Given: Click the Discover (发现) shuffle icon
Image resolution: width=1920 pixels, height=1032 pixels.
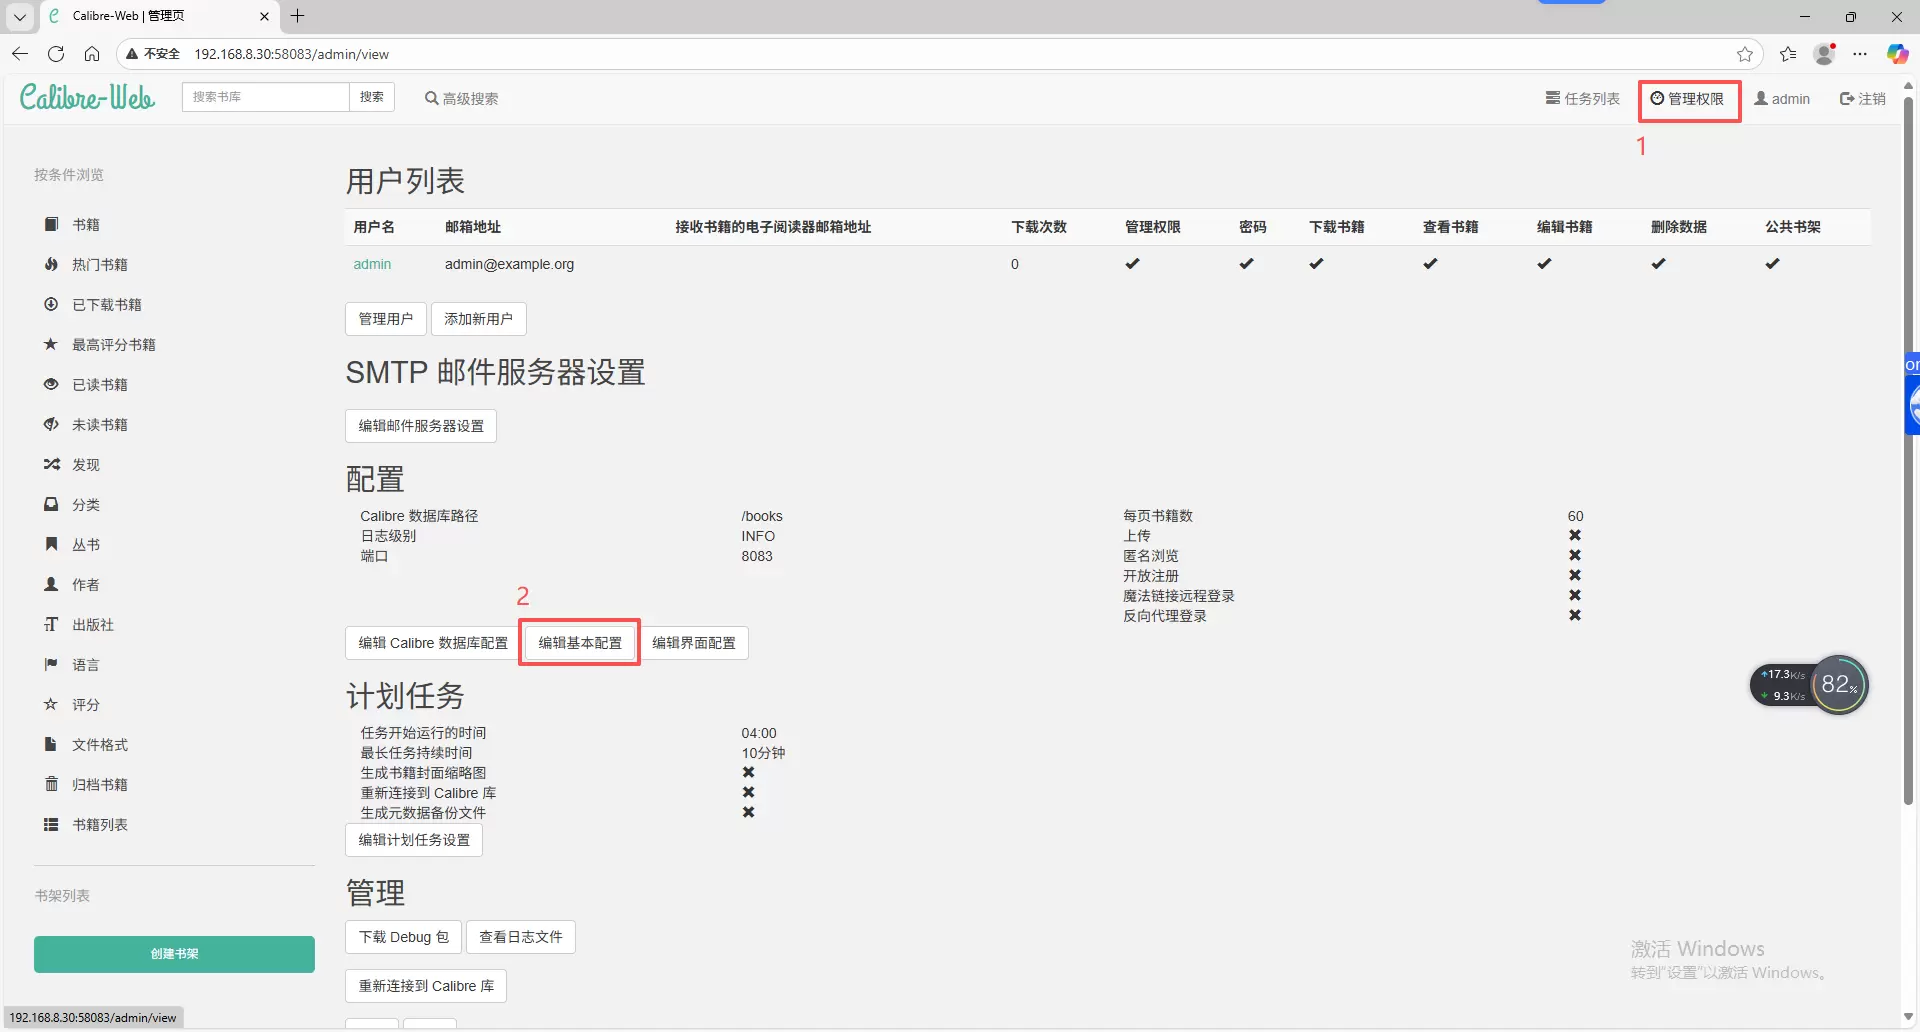Looking at the screenshot, I should pos(51,464).
